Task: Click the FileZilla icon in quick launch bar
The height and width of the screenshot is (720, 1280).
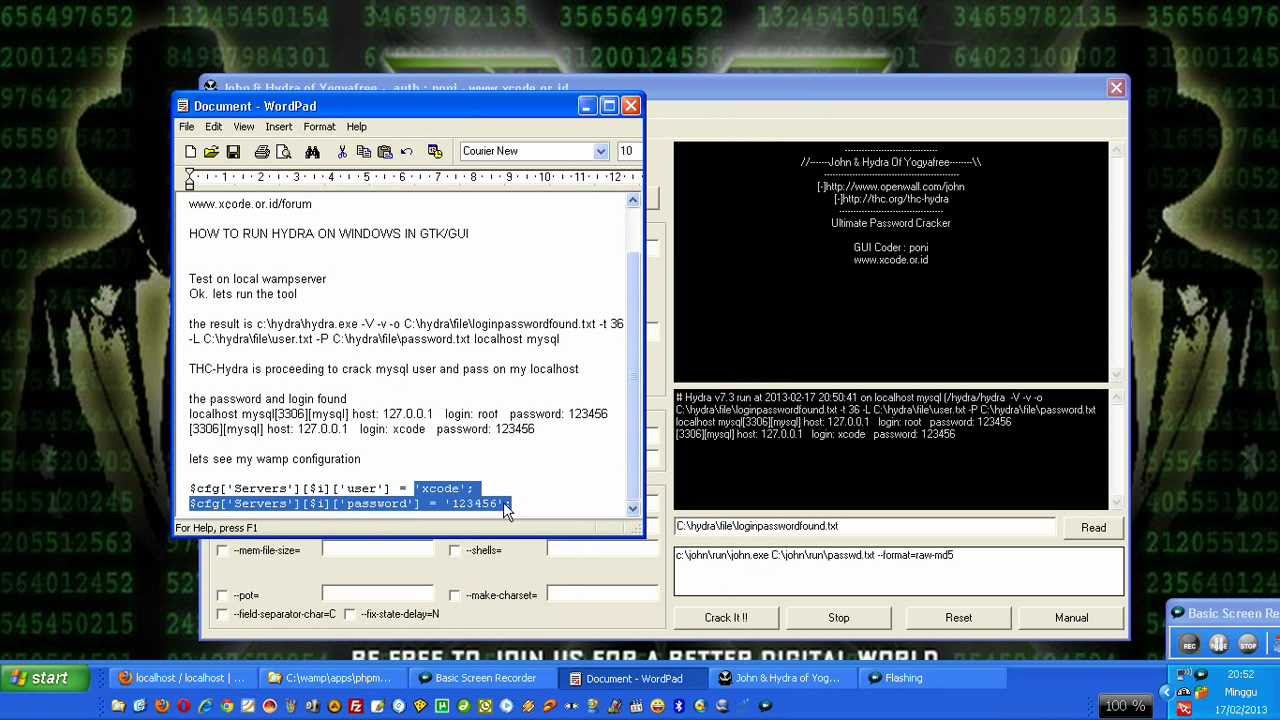Action: [x=356, y=706]
